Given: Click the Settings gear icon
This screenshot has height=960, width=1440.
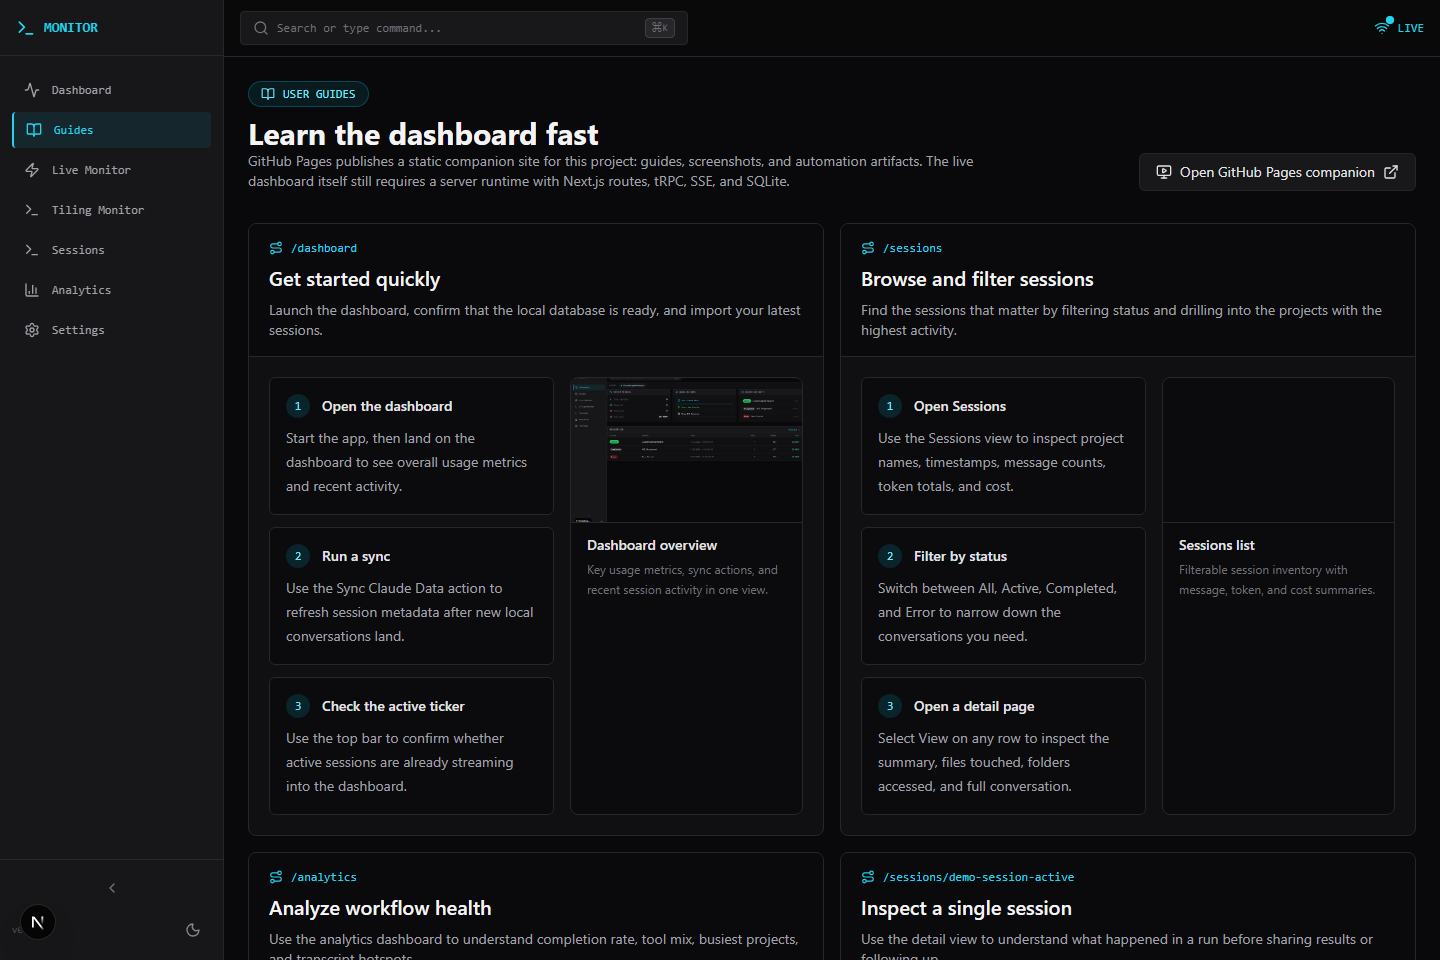Looking at the screenshot, I should tap(32, 330).
